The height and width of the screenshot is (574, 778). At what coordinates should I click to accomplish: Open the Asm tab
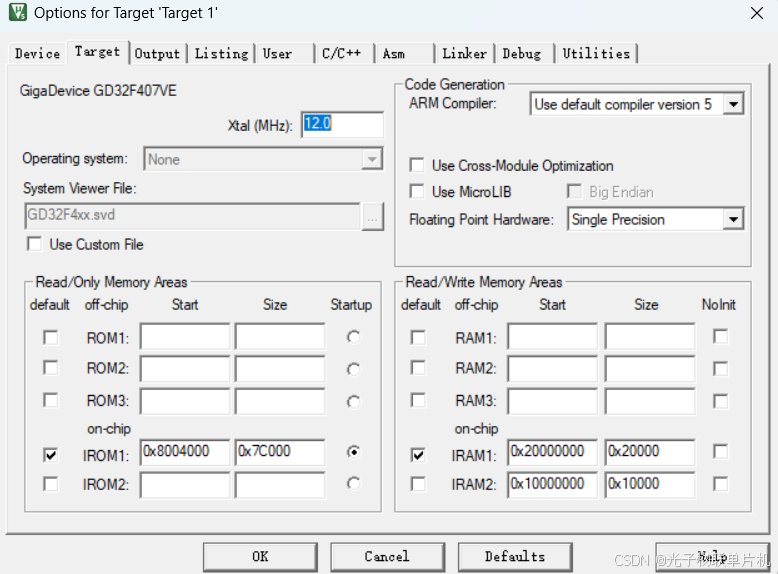[x=403, y=53]
